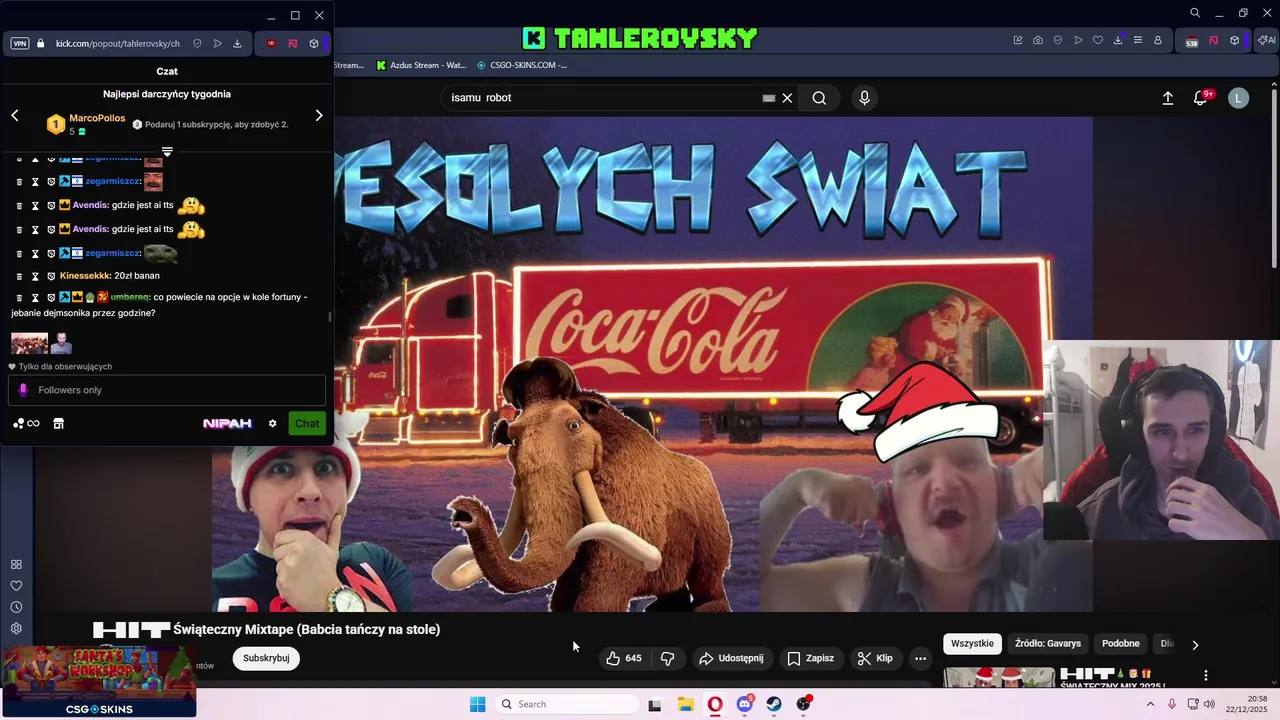Click the YouTube page vertical scrollbar

click(1274, 177)
